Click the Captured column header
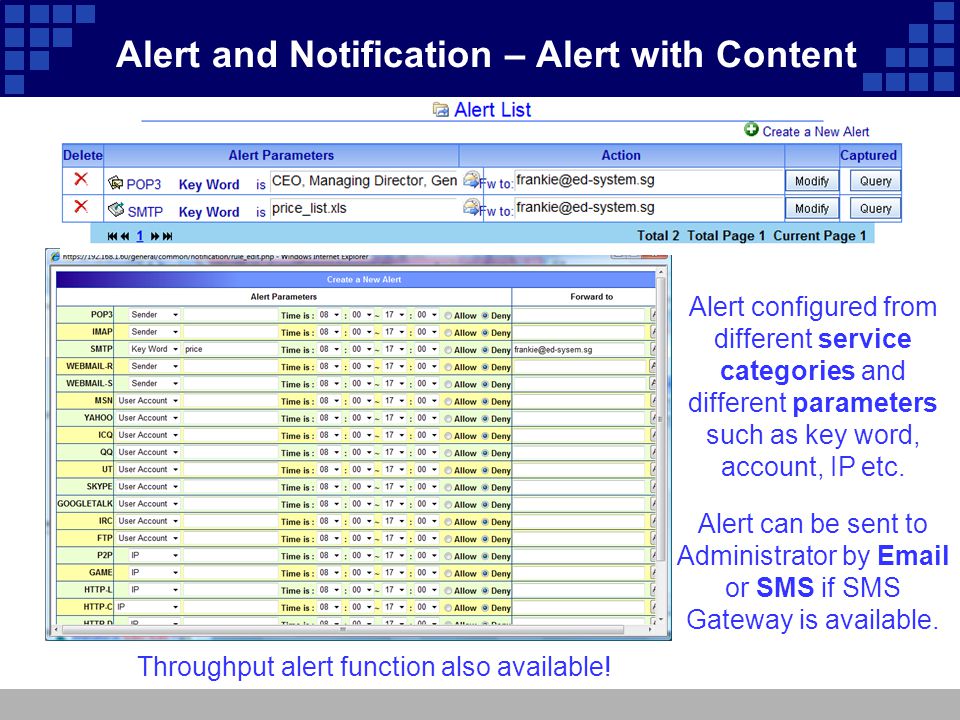The width and height of the screenshot is (960, 720). click(868, 156)
